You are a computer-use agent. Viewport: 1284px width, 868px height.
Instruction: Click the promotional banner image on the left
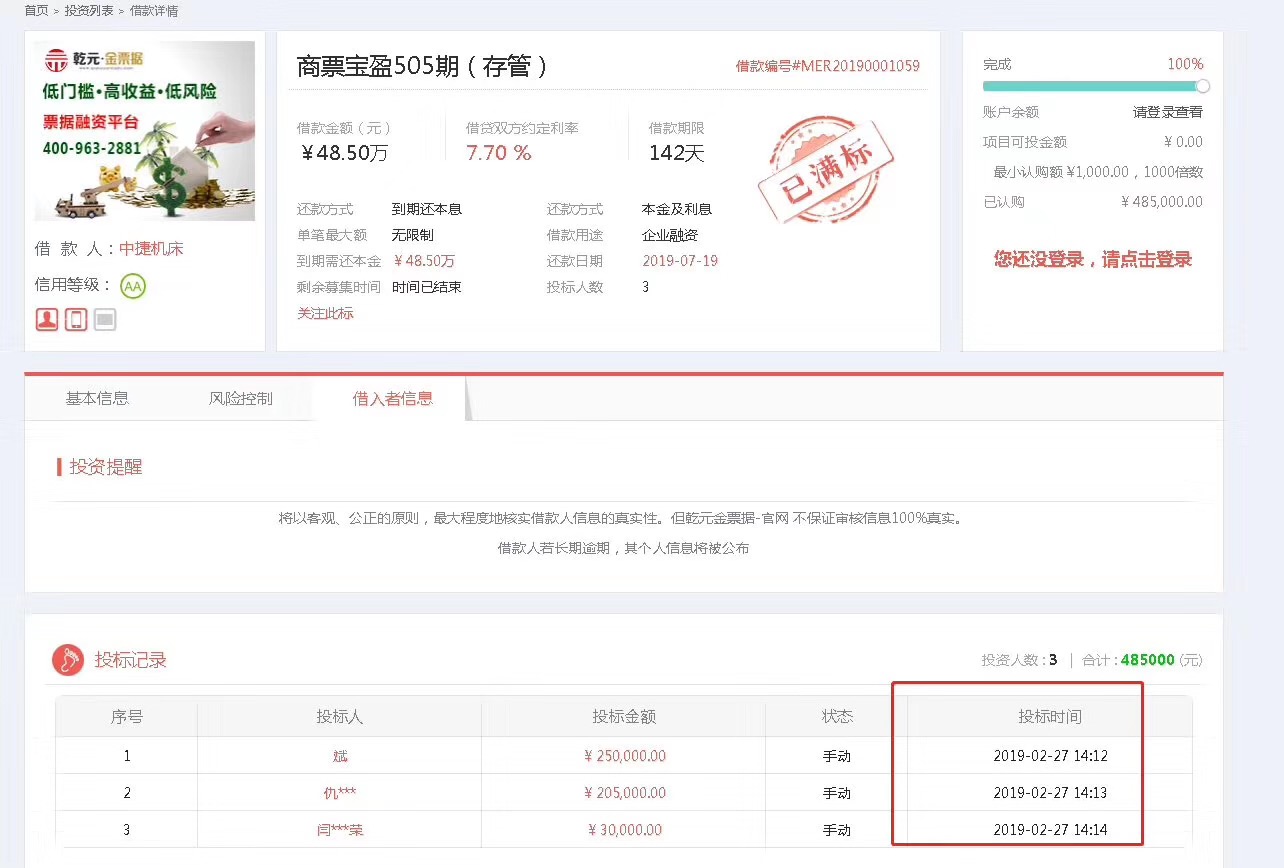pos(144,130)
